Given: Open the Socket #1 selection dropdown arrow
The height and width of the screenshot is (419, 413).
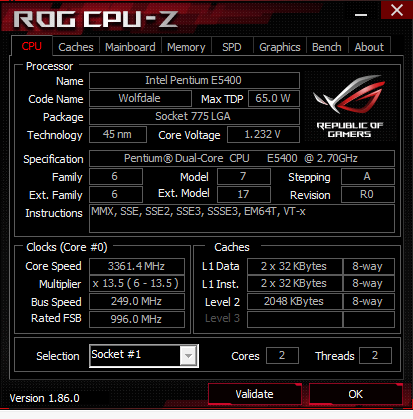Looking at the screenshot, I should (x=188, y=356).
